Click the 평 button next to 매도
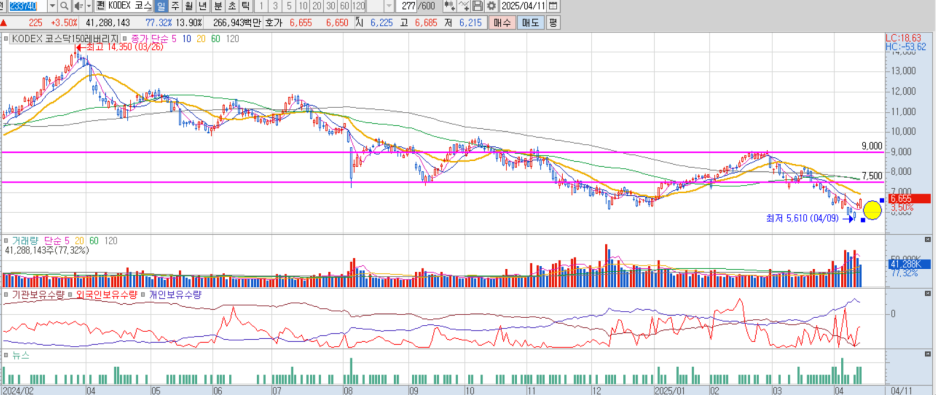The width and height of the screenshot is (936, 395). coord(553,23)
